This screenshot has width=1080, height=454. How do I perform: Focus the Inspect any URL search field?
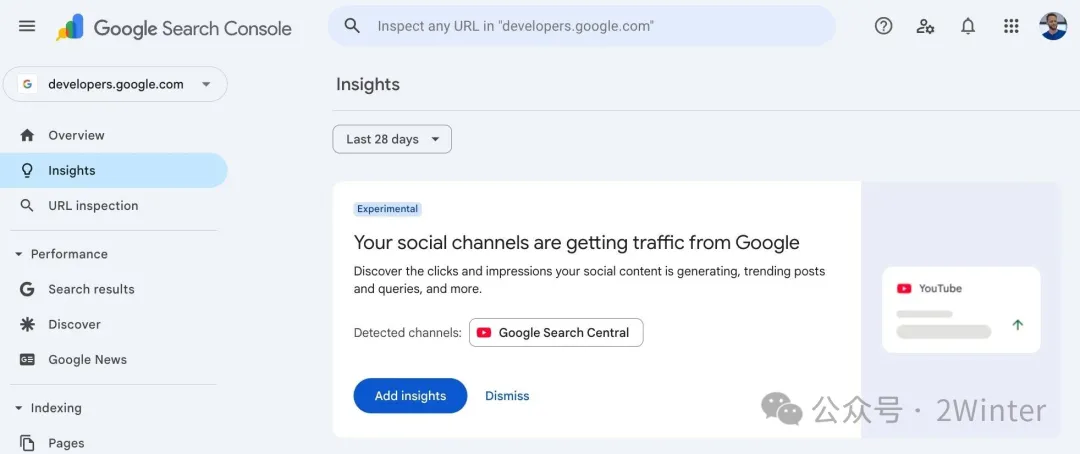pyautogui.click(x=582, y=26)
